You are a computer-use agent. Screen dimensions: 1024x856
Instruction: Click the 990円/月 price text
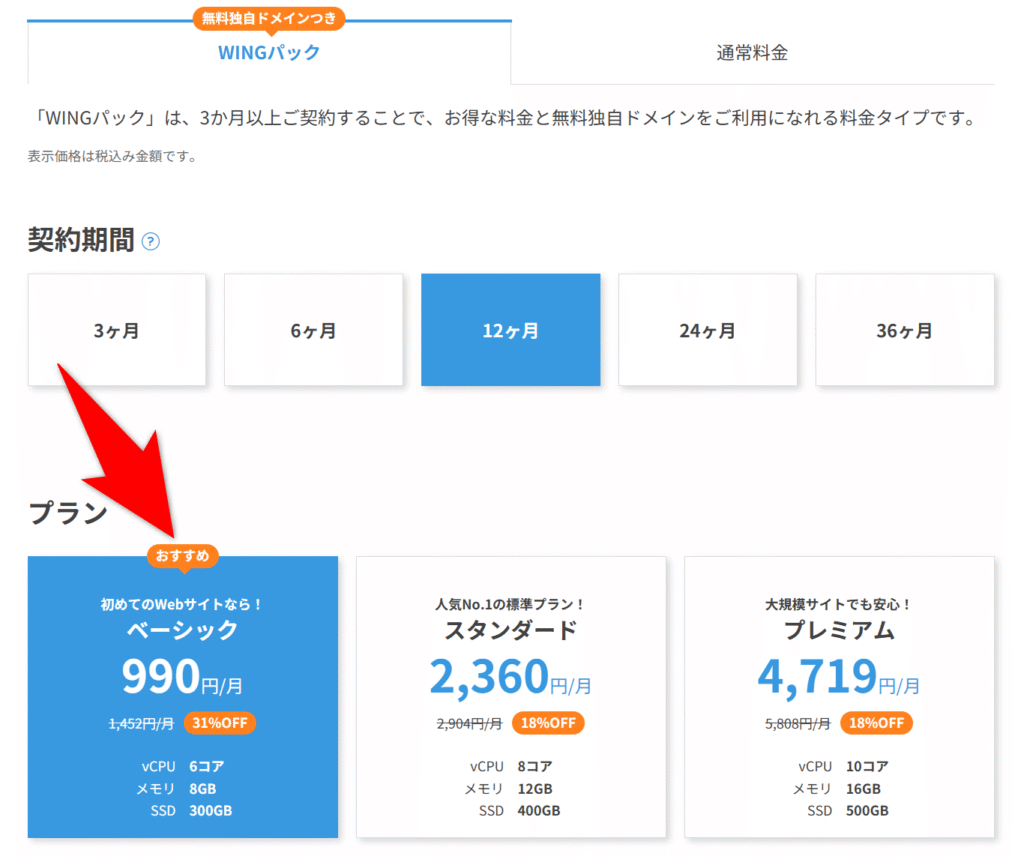[x=182, y=678]
